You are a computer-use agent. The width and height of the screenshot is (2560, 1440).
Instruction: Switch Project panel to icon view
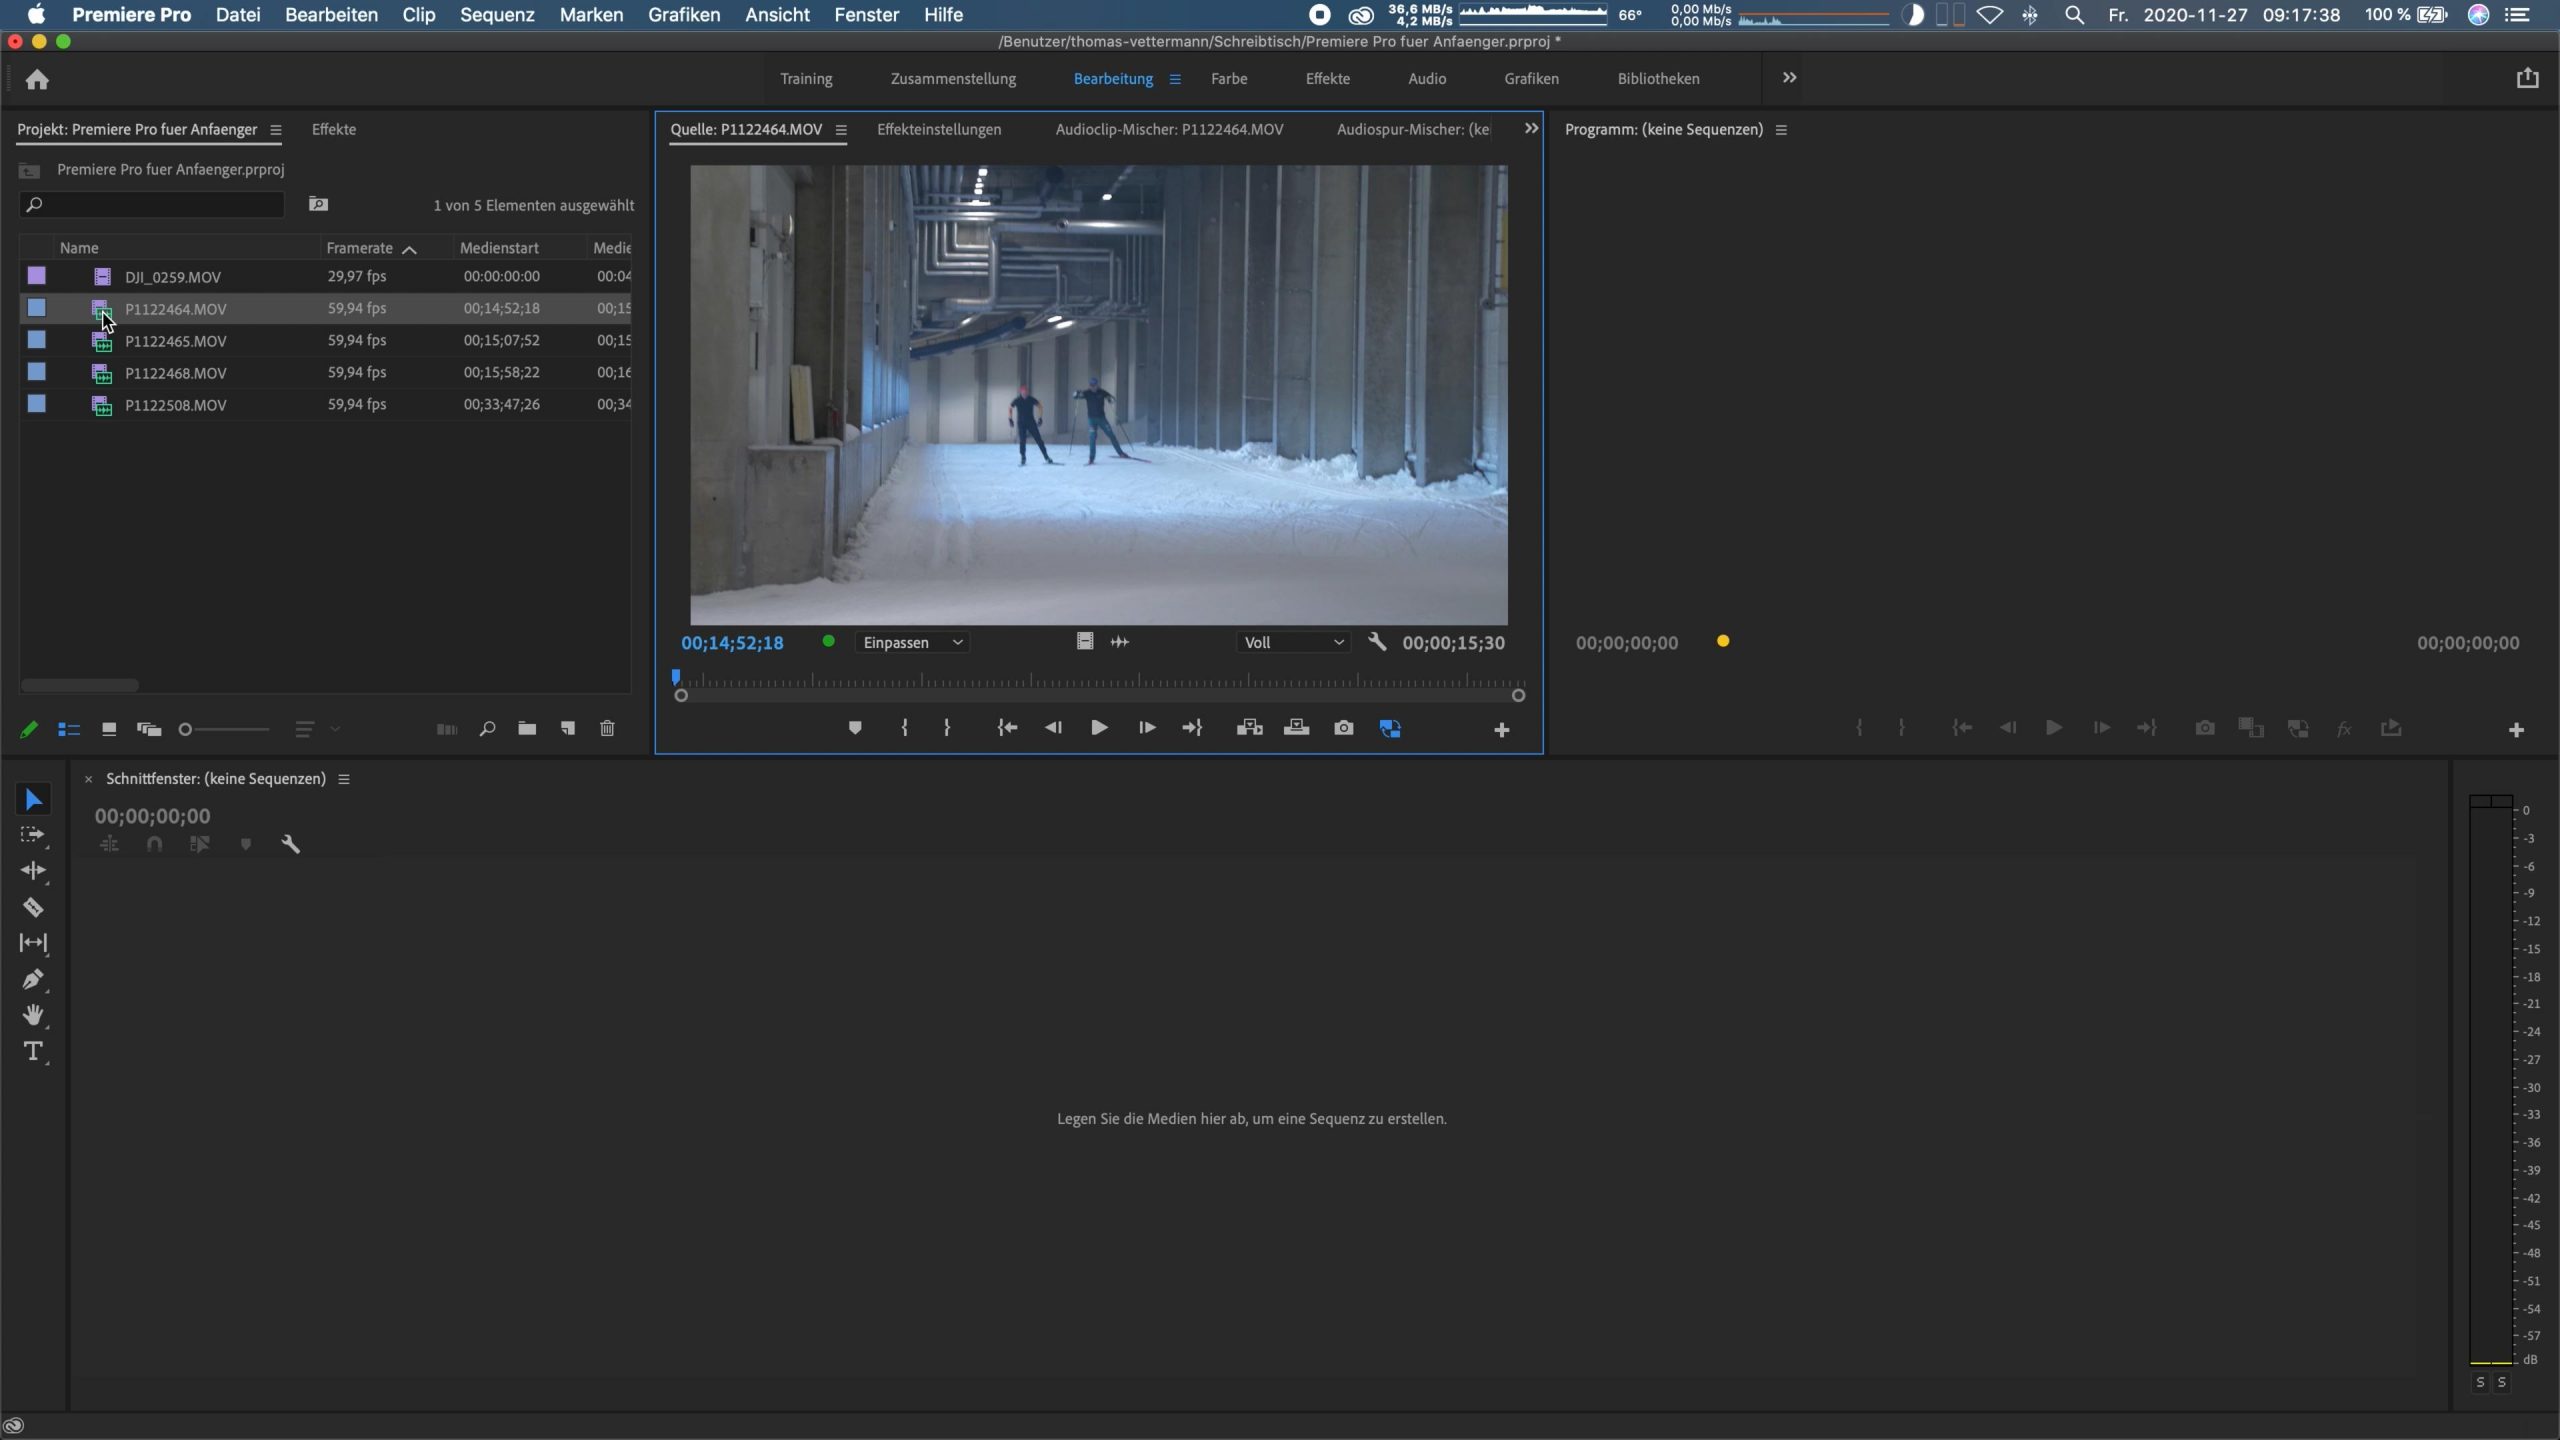109,729
